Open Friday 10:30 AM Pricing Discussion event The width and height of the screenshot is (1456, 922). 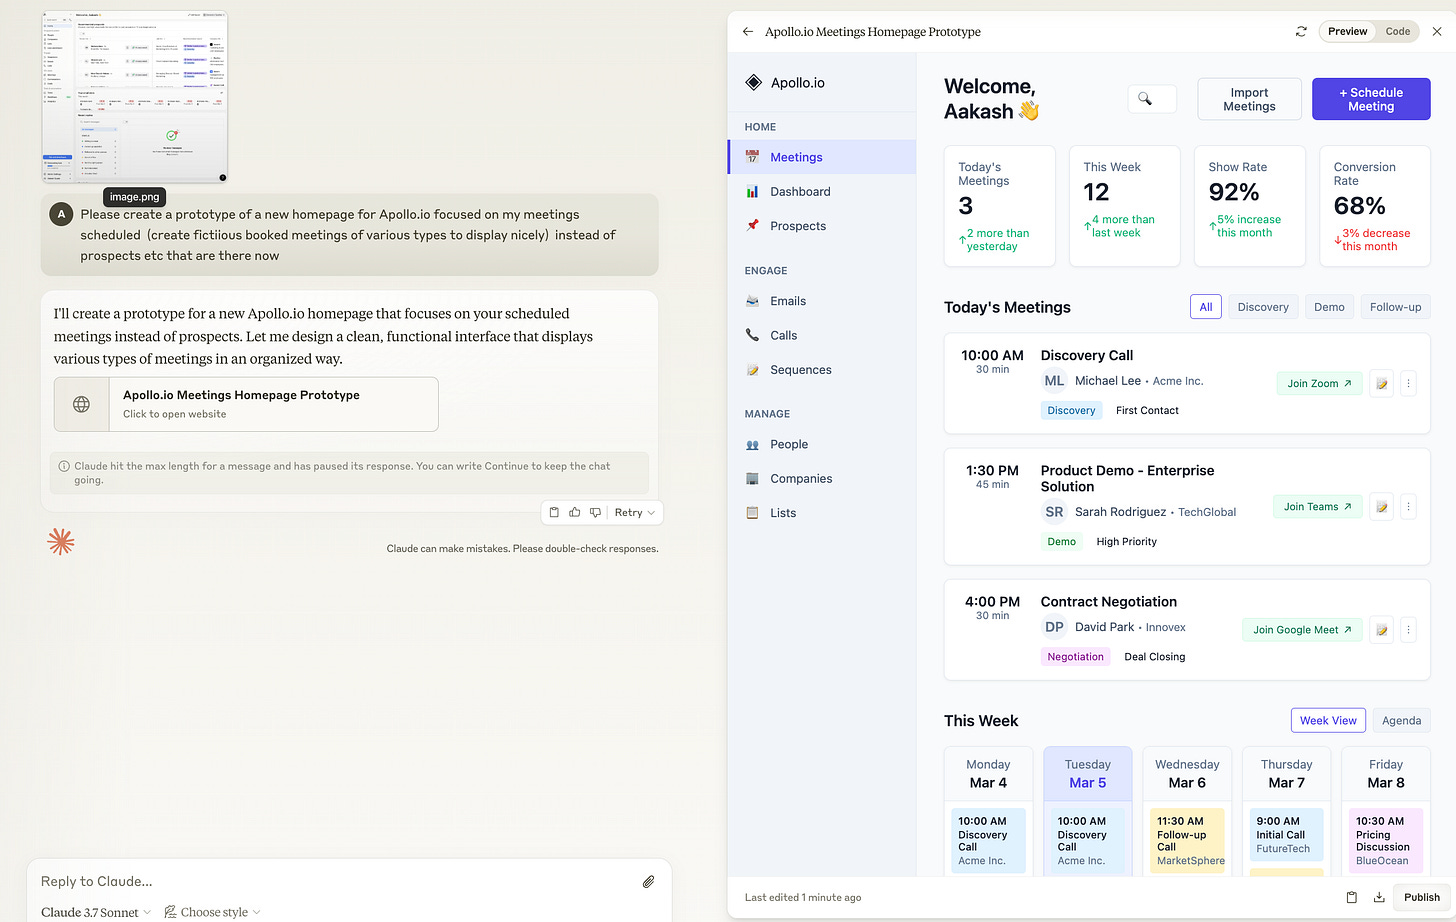1385,840
